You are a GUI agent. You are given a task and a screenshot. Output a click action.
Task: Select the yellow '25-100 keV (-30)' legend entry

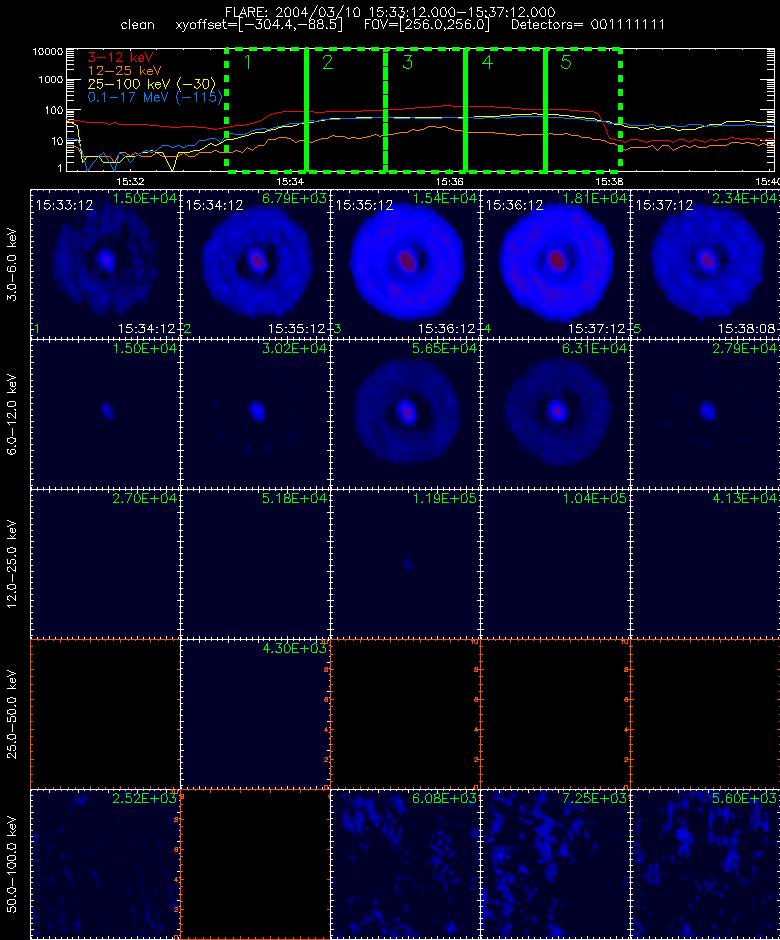[x=152, y=84]
